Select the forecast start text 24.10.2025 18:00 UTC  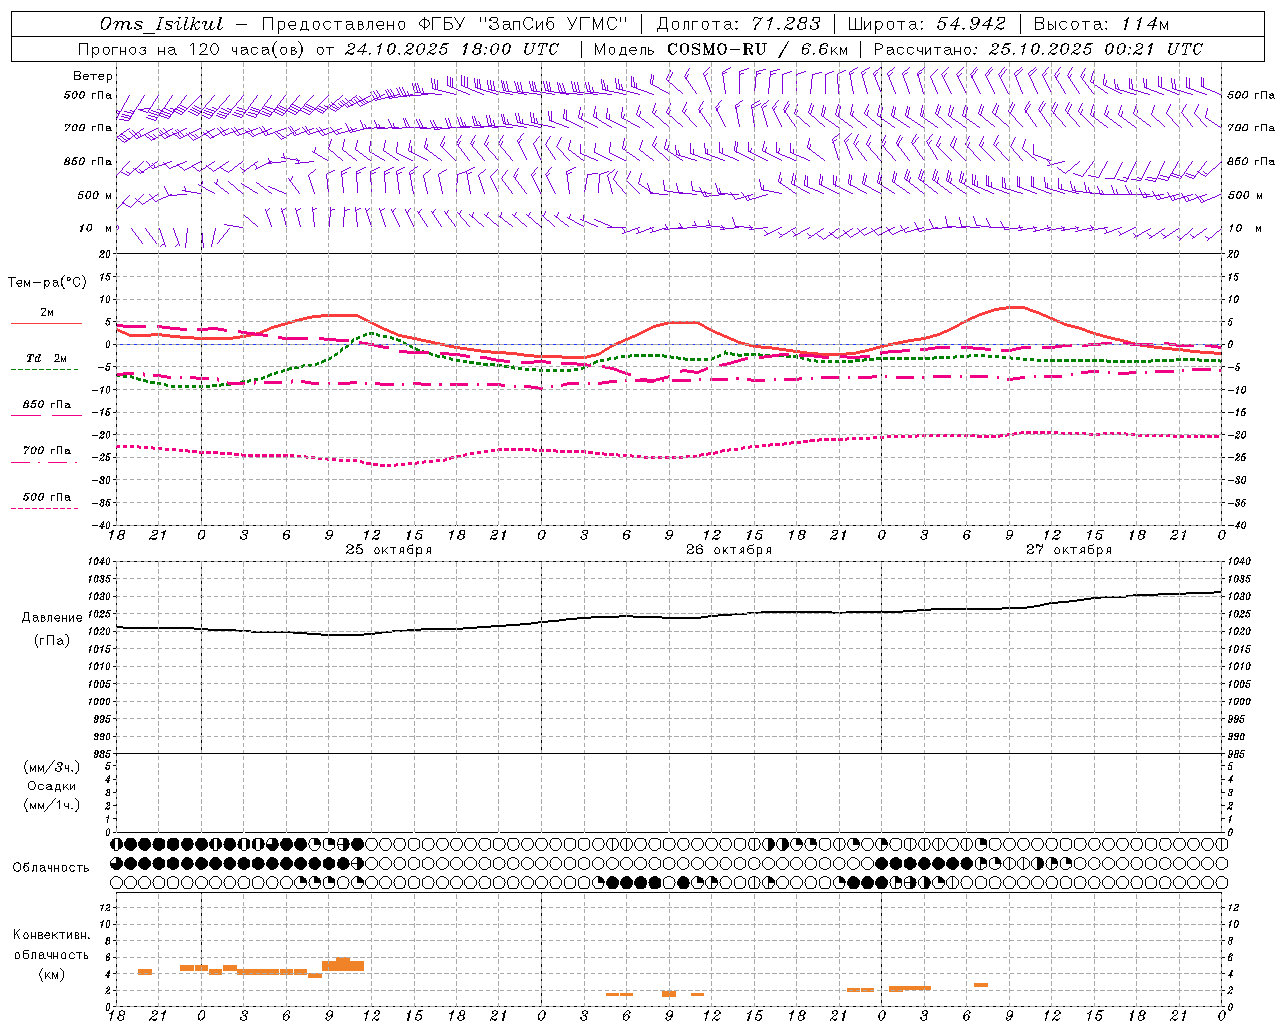tap(451, 49)
